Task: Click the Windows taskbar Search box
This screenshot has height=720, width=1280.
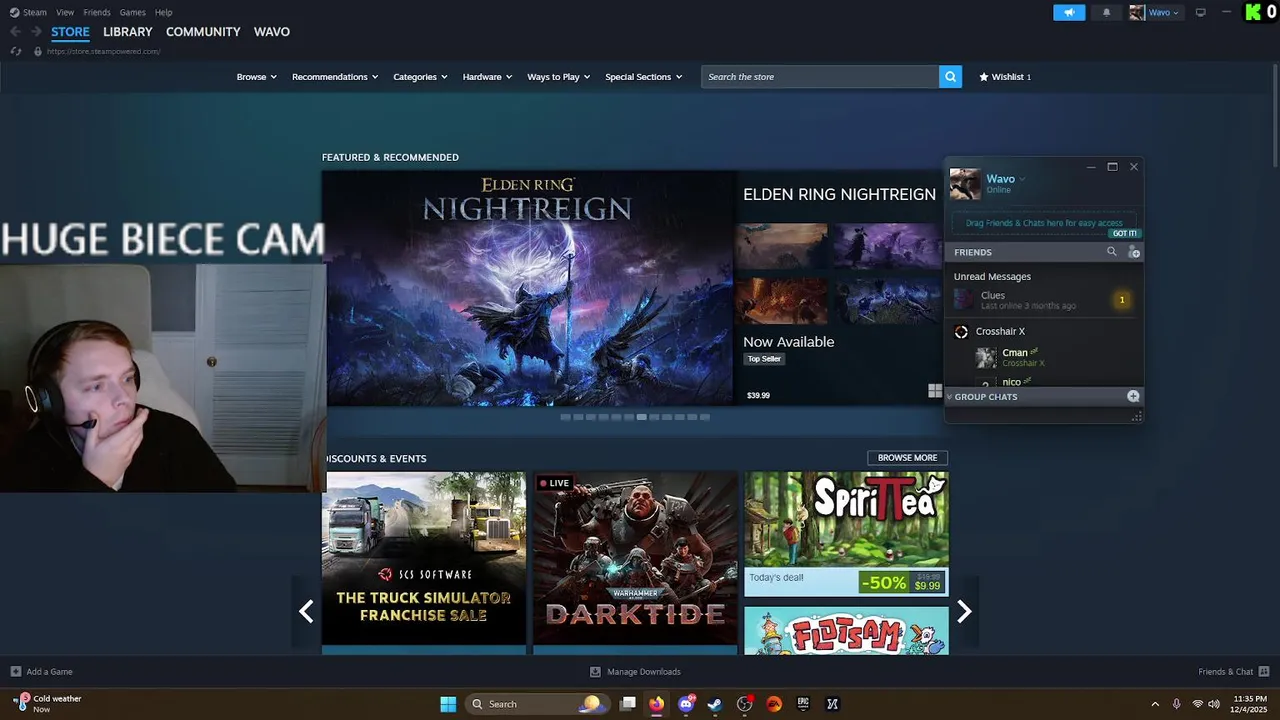Action: [x=536, y=704]
